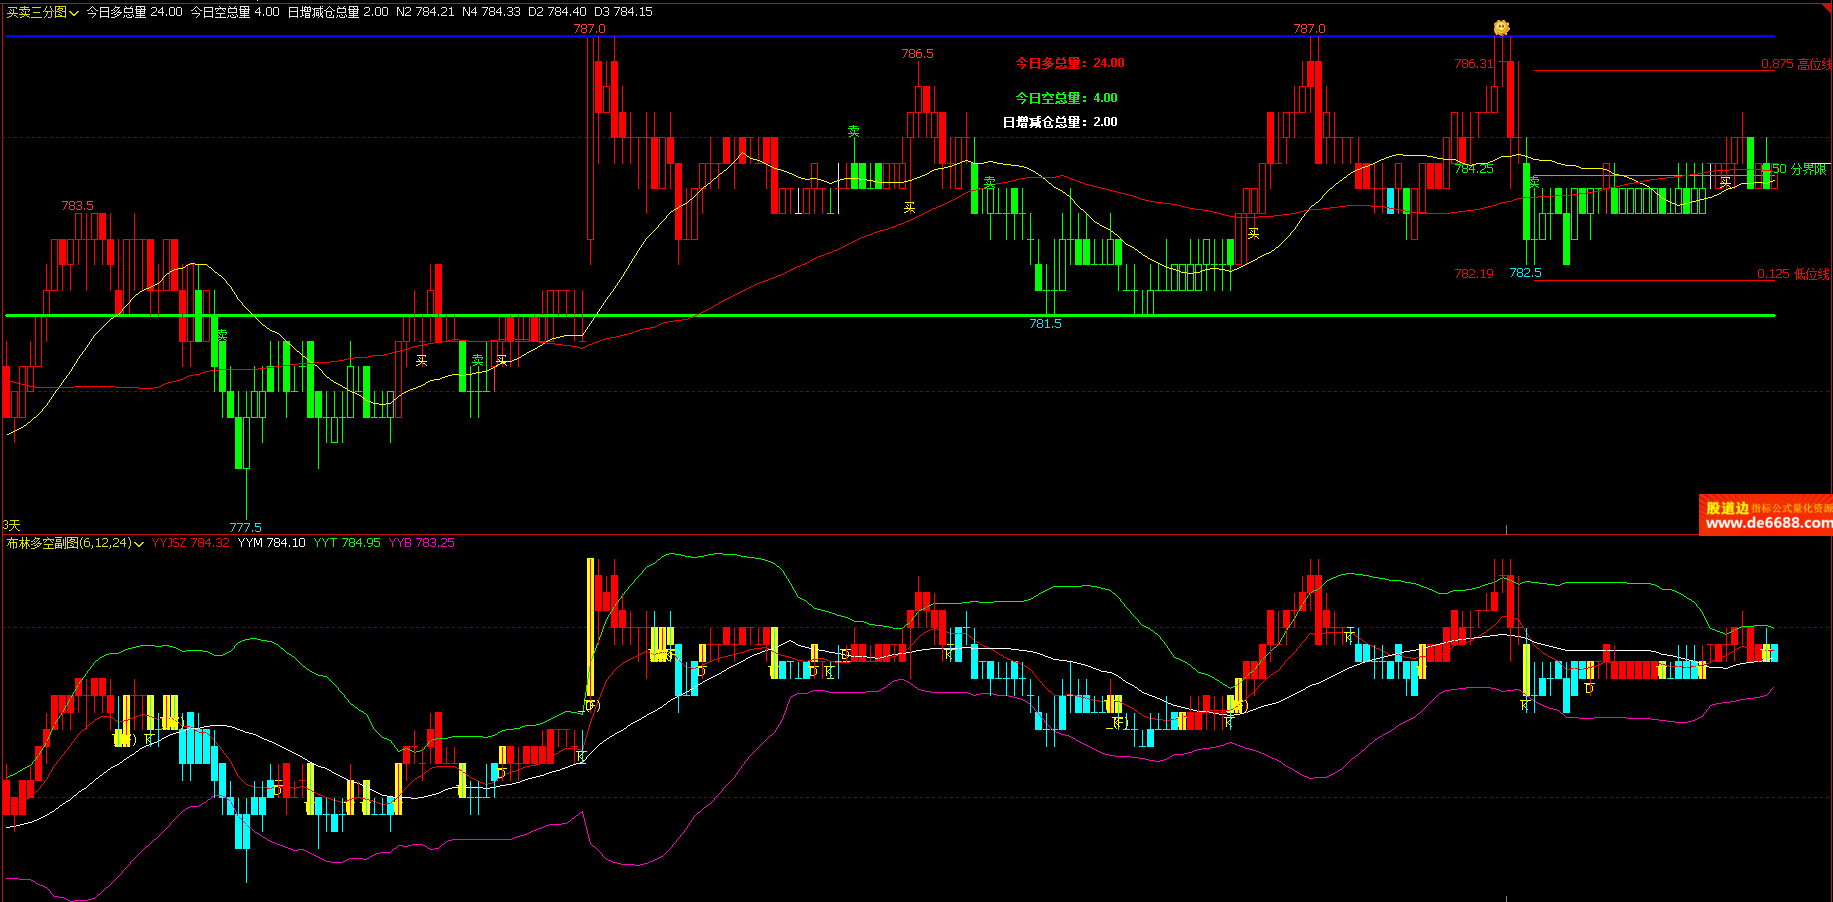Click the 50 分界限 label
Image resolution: width=1833 pixels, height=902 pixels.
[x=1799, y=169]
